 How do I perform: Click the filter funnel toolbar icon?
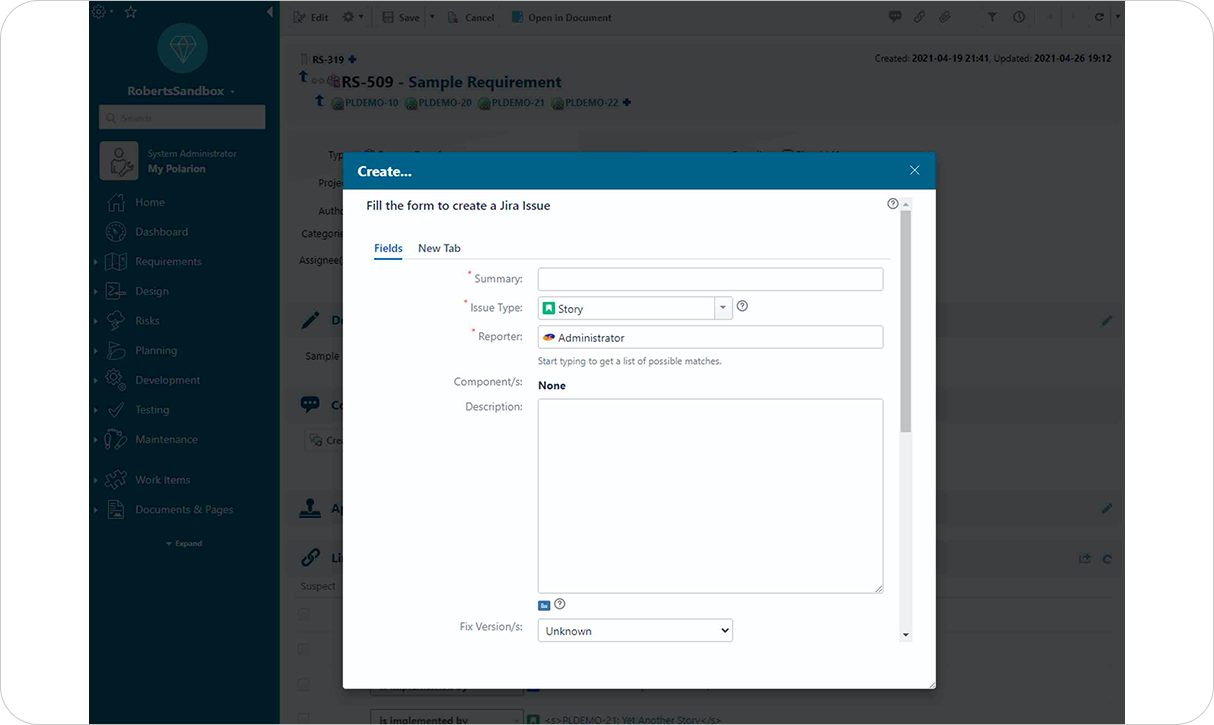coord(992,17)
